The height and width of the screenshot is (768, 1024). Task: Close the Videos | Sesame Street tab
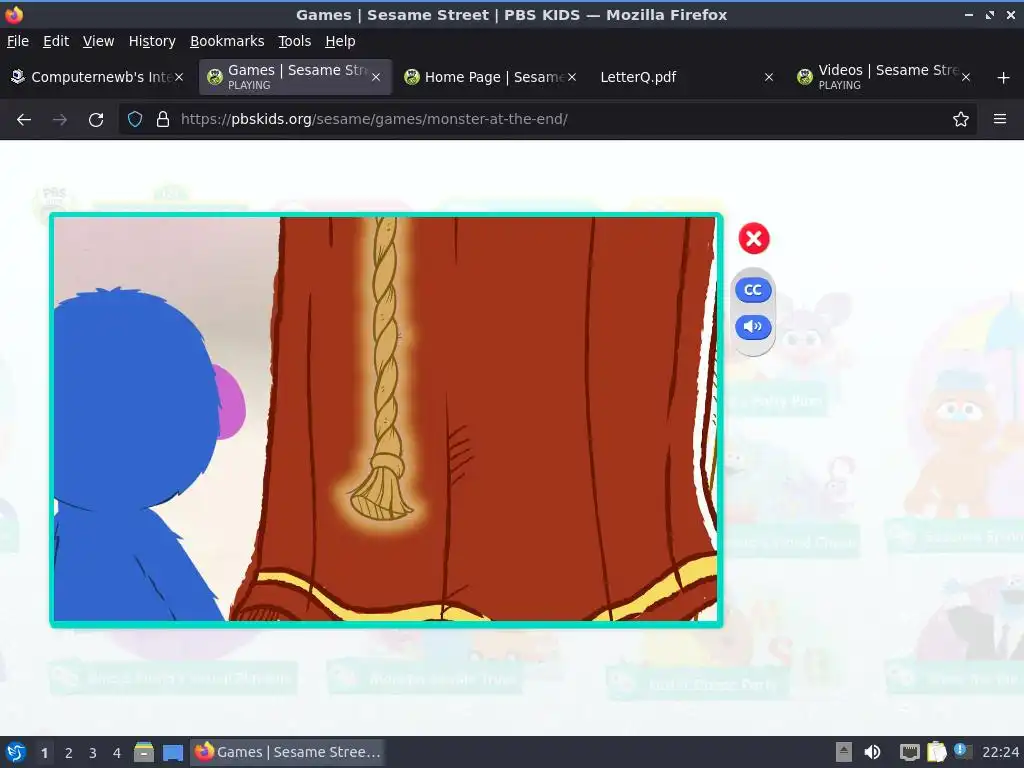[965, 77]
